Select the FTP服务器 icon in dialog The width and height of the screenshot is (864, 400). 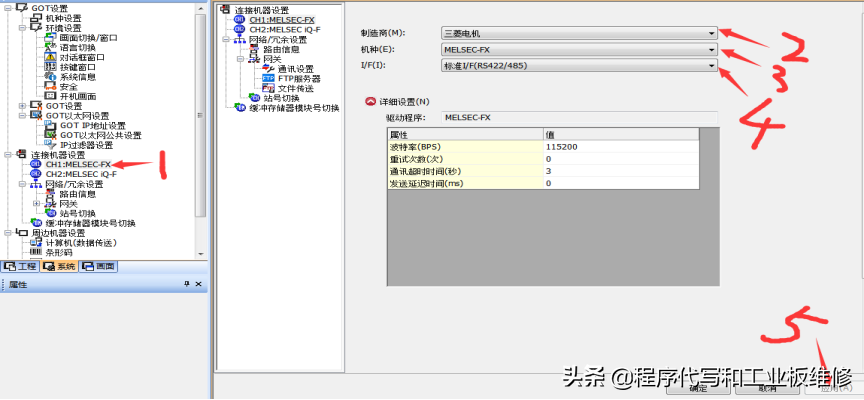(268, 78)
